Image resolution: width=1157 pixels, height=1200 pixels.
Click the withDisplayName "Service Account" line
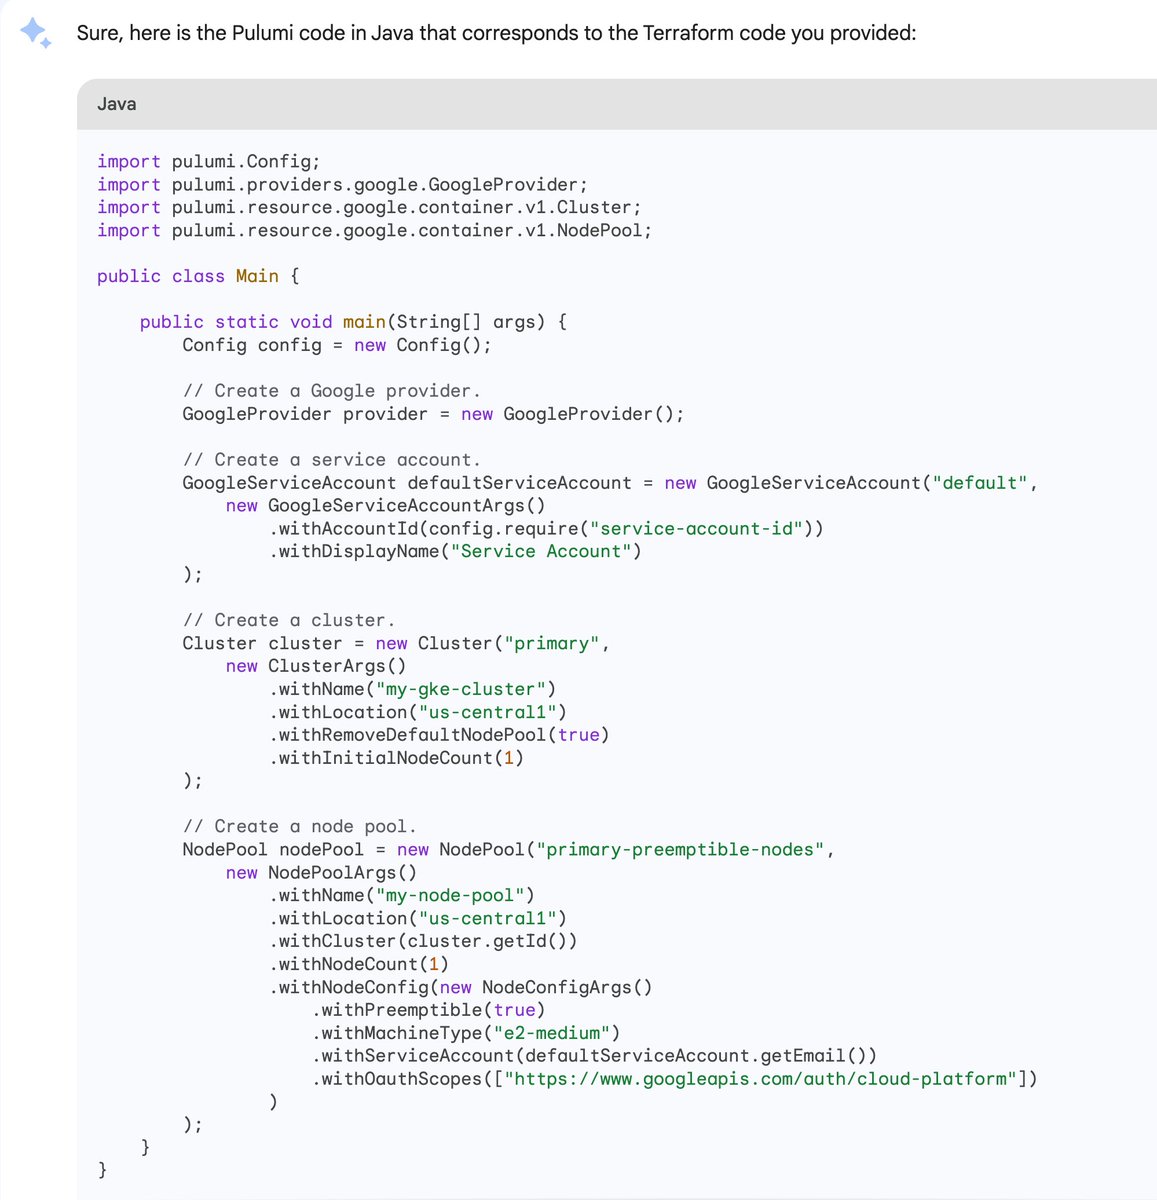click(455, 552)
